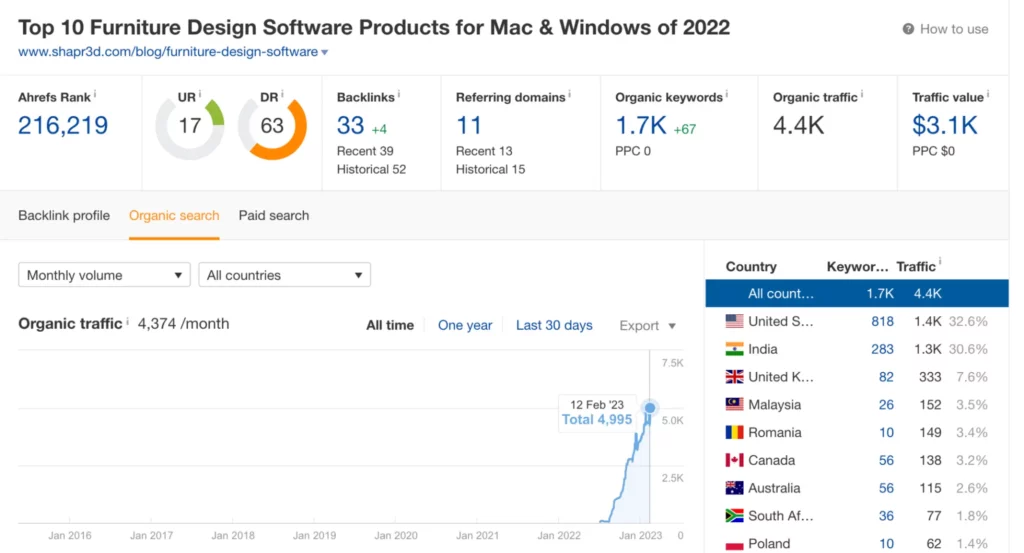Click the 12 Feb '23 chart data point
Screen dimensions: 1024x553
pyautogui.click(x=650, y=407)
